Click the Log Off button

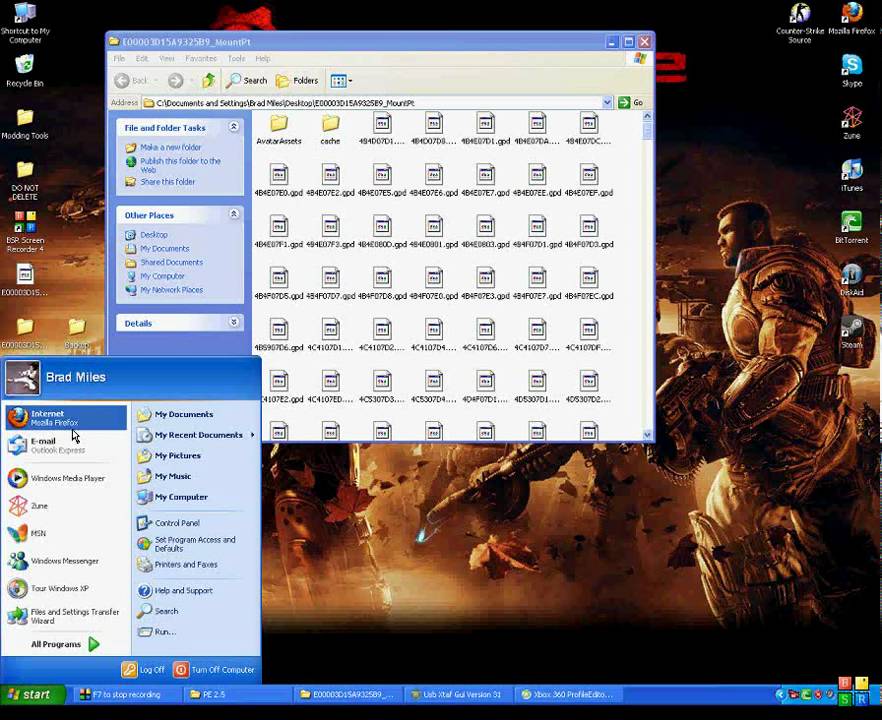[x=143, y=670]
